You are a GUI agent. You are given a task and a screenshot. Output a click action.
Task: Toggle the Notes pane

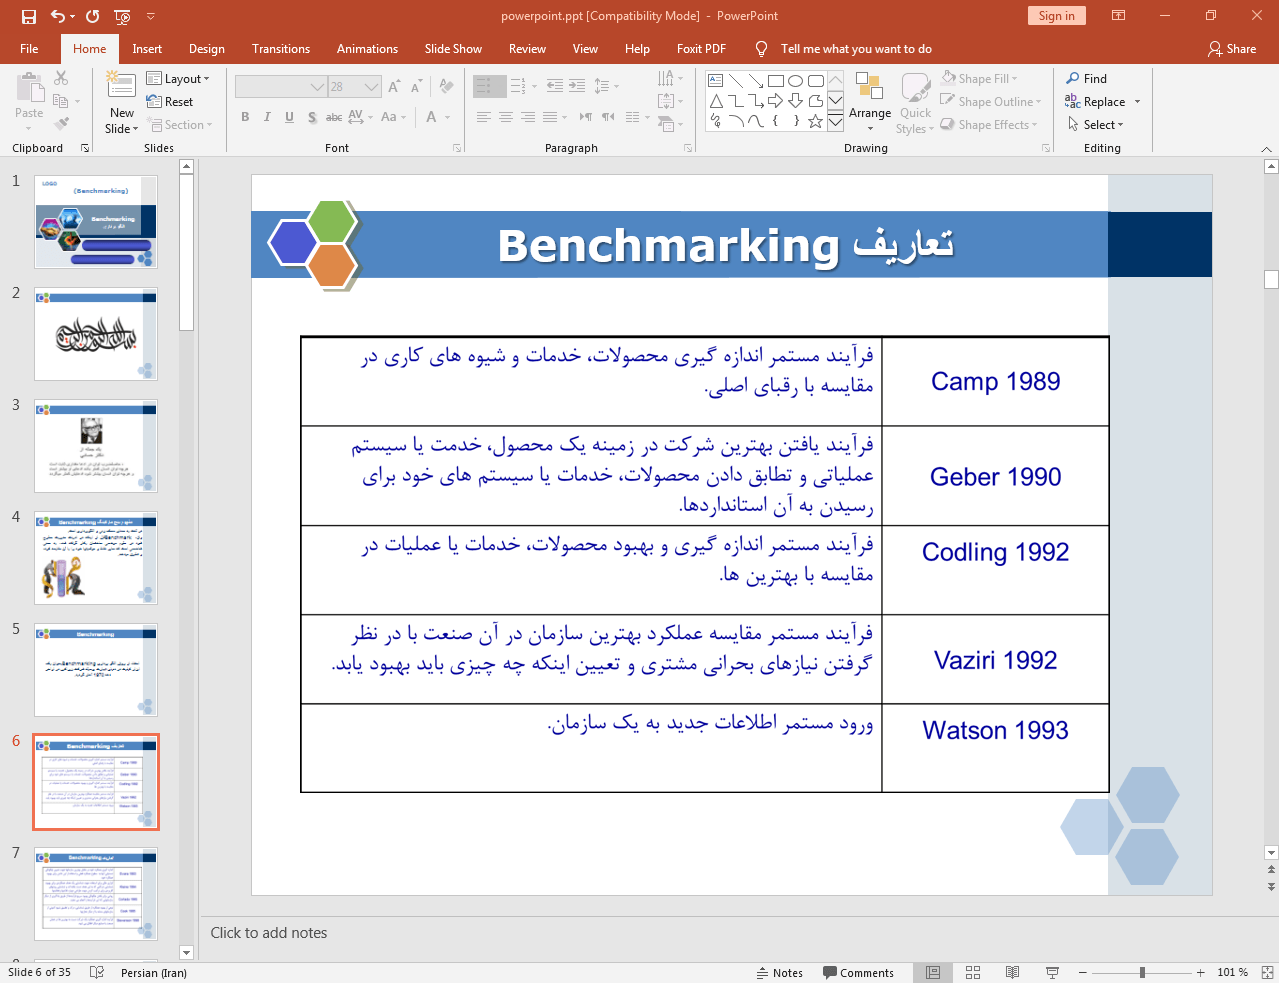(x=779, y=972)
